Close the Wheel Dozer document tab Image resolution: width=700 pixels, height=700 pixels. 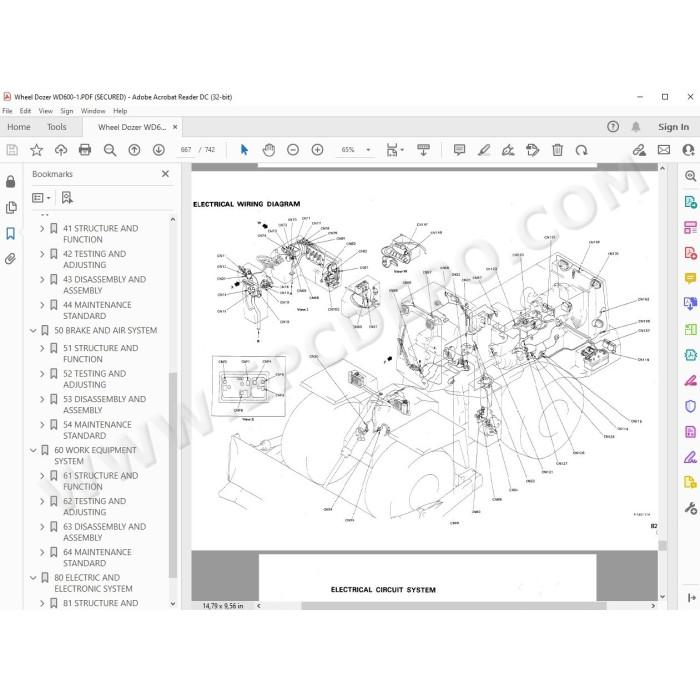175,127
